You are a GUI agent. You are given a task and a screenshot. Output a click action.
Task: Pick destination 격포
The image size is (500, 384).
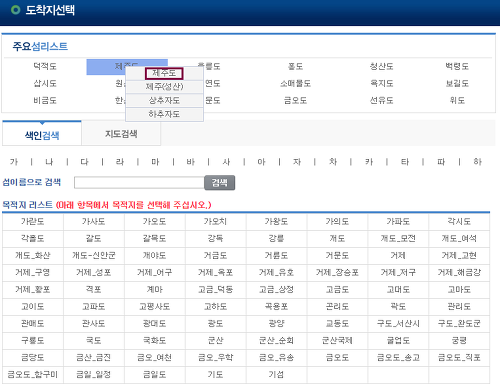[94, 290]
